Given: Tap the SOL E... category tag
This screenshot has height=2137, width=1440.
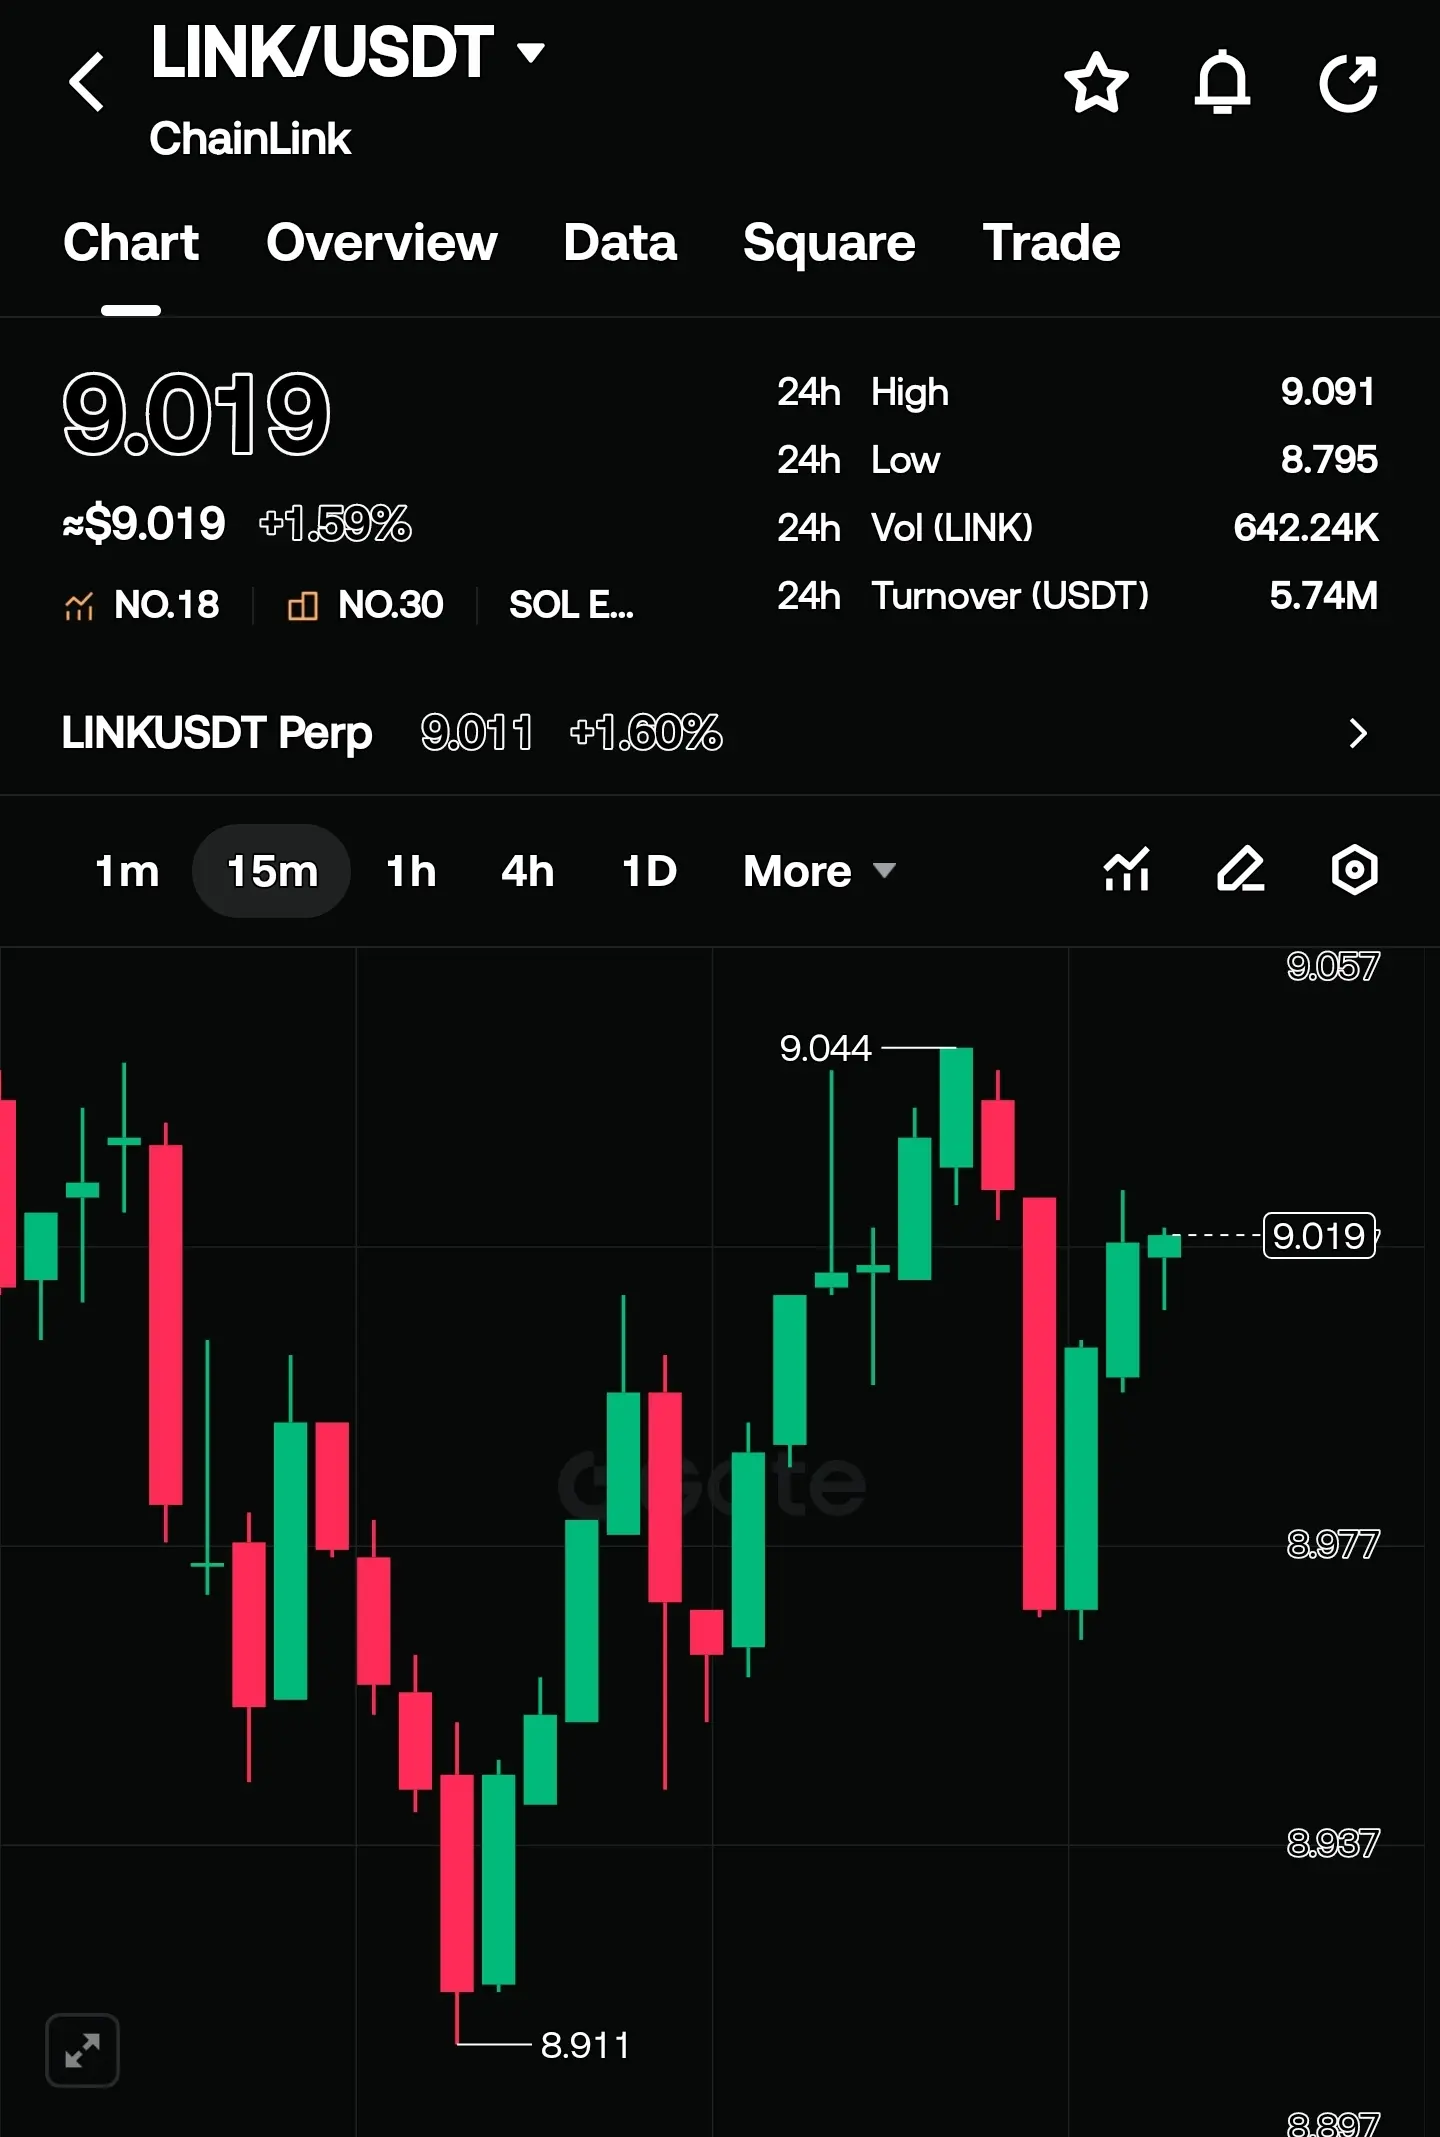Looking at the screenshot, I should (571, 605).
